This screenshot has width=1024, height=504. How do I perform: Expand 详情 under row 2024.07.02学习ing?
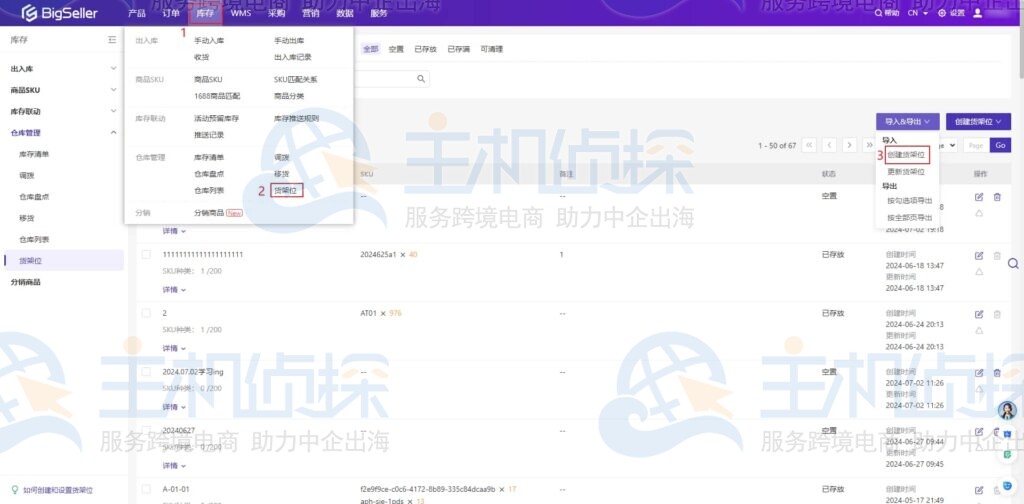click(174, 407)
